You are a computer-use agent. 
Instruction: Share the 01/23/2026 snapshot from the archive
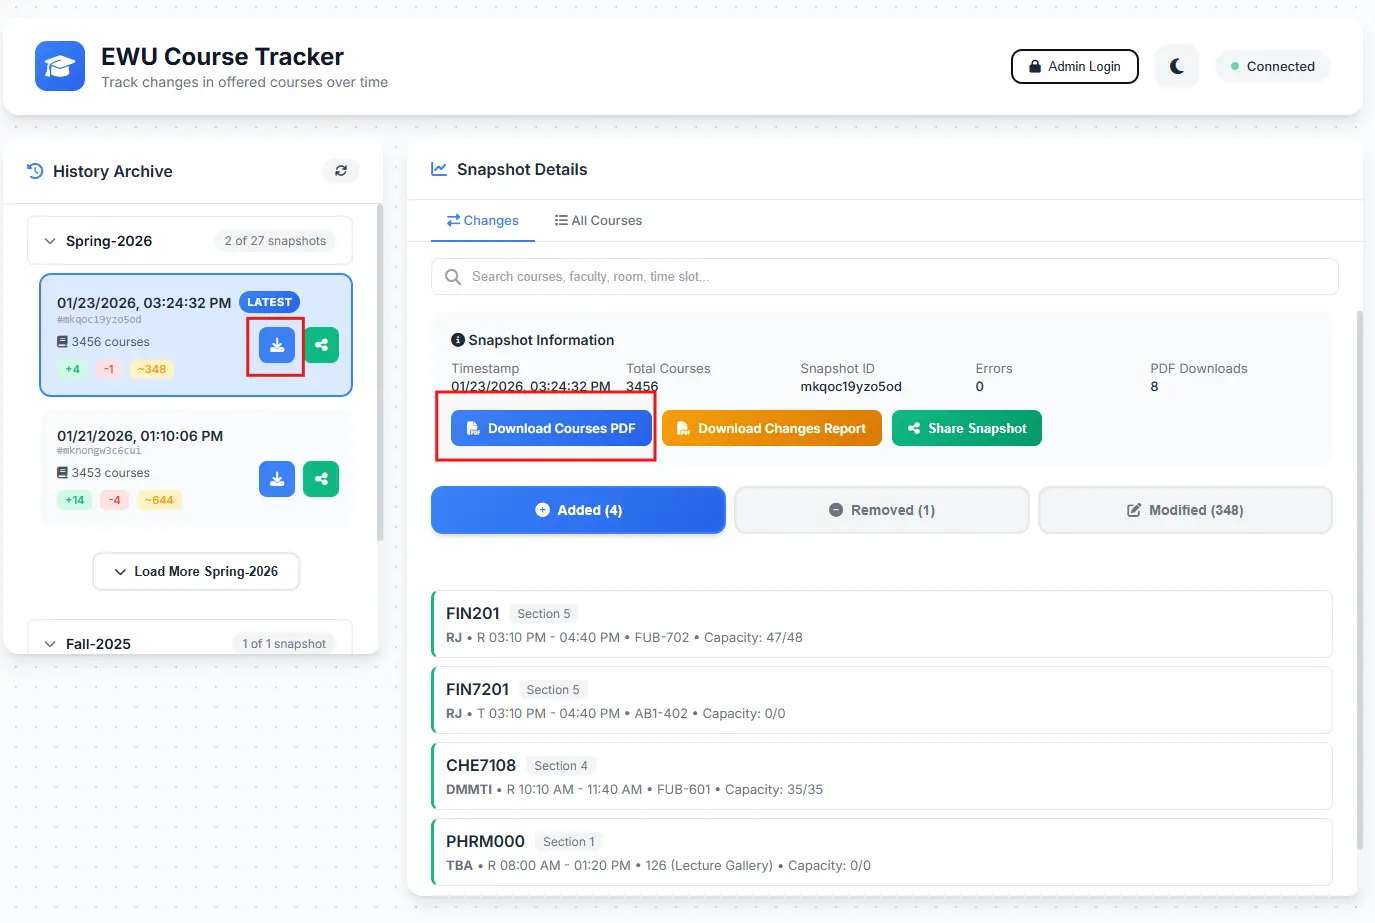click(x=321, y=345)
